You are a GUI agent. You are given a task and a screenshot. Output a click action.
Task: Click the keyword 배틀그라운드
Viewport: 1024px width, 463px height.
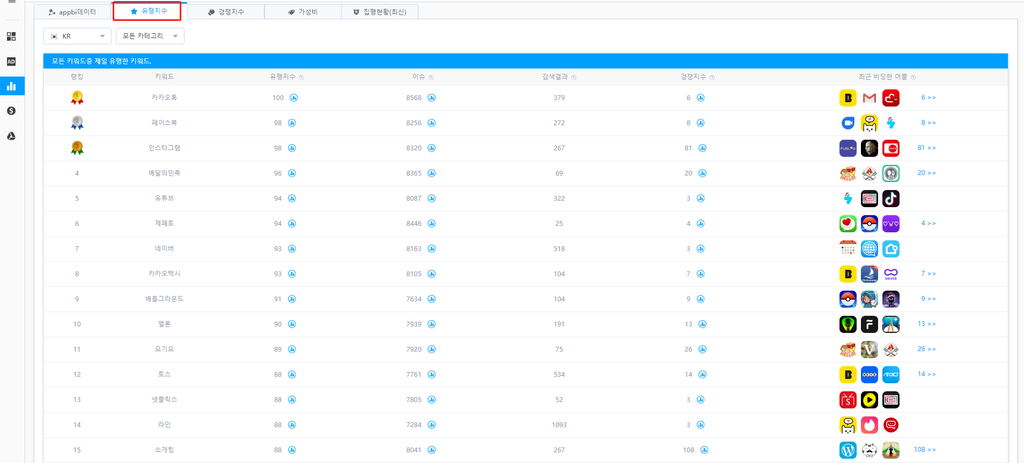pos(164,299)
